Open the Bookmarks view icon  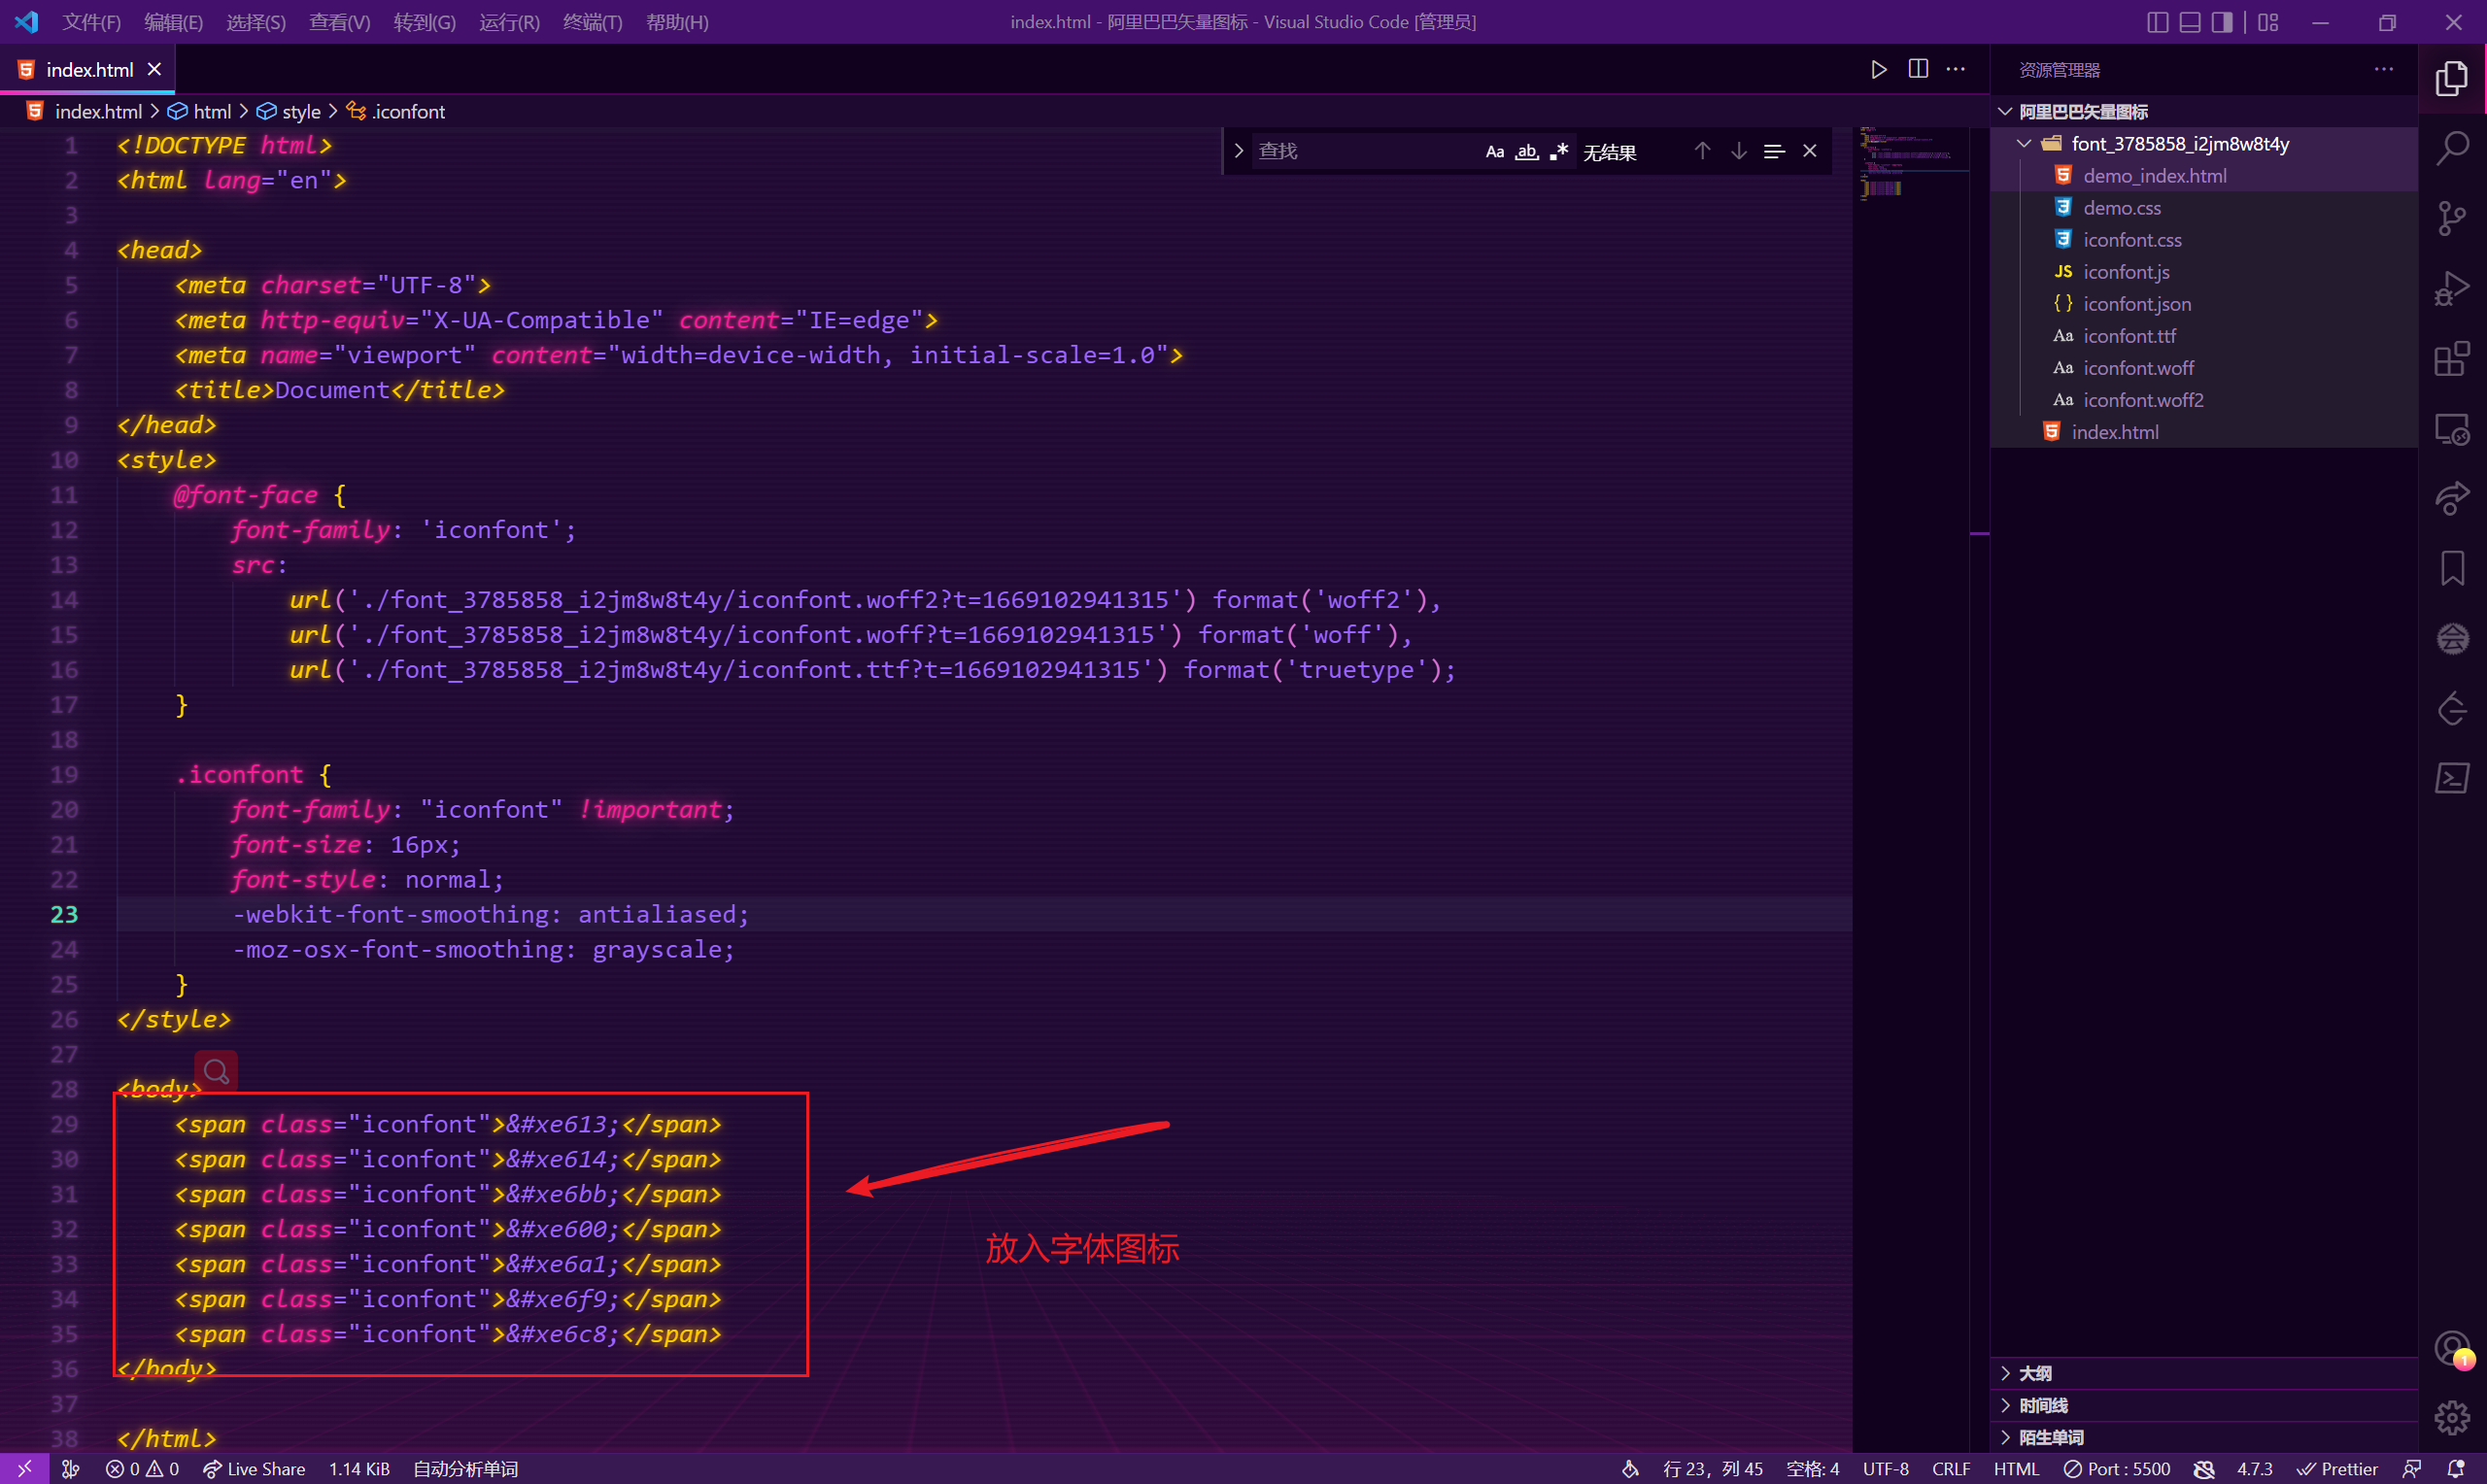point(2451,568)
